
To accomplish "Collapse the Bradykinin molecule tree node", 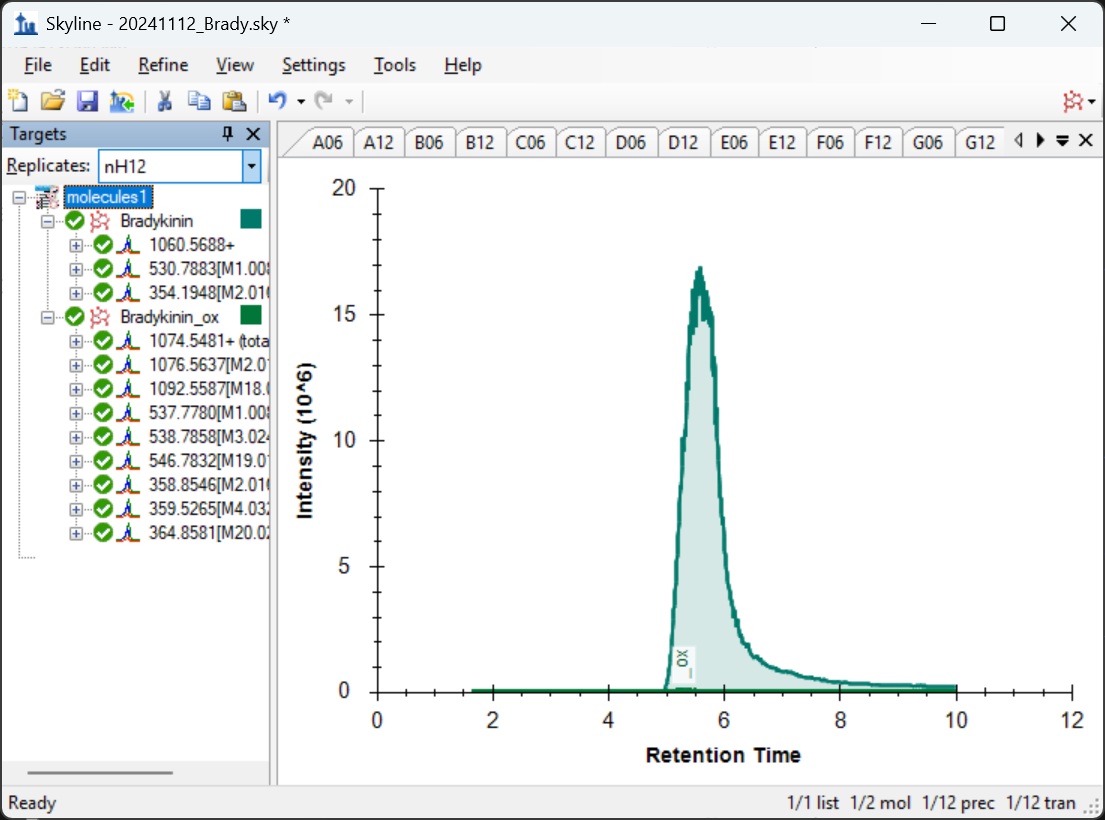I will 47,221.
